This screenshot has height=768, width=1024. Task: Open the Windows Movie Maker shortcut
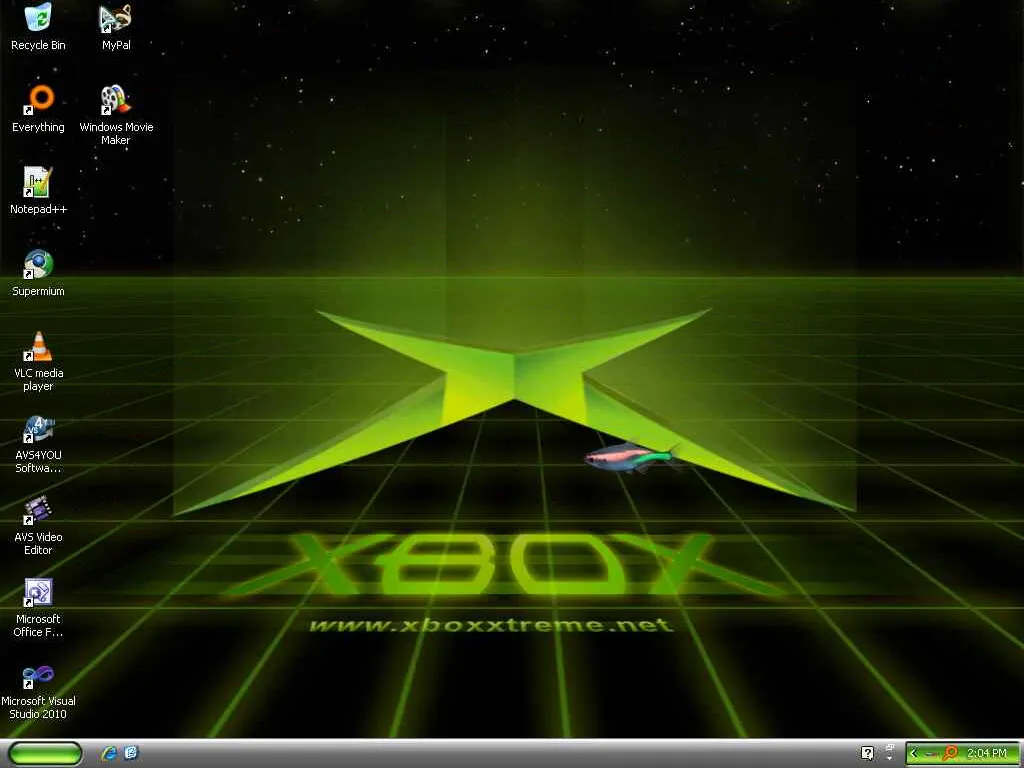click(116, 114)
